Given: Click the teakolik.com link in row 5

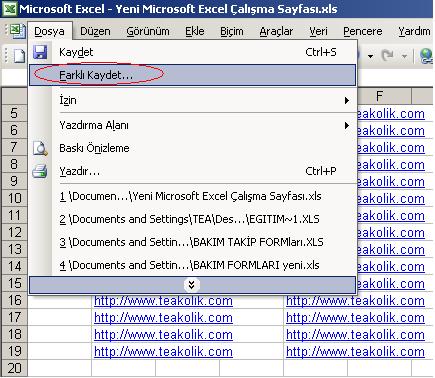Looking at the screenshot, I should coord(391,114).
